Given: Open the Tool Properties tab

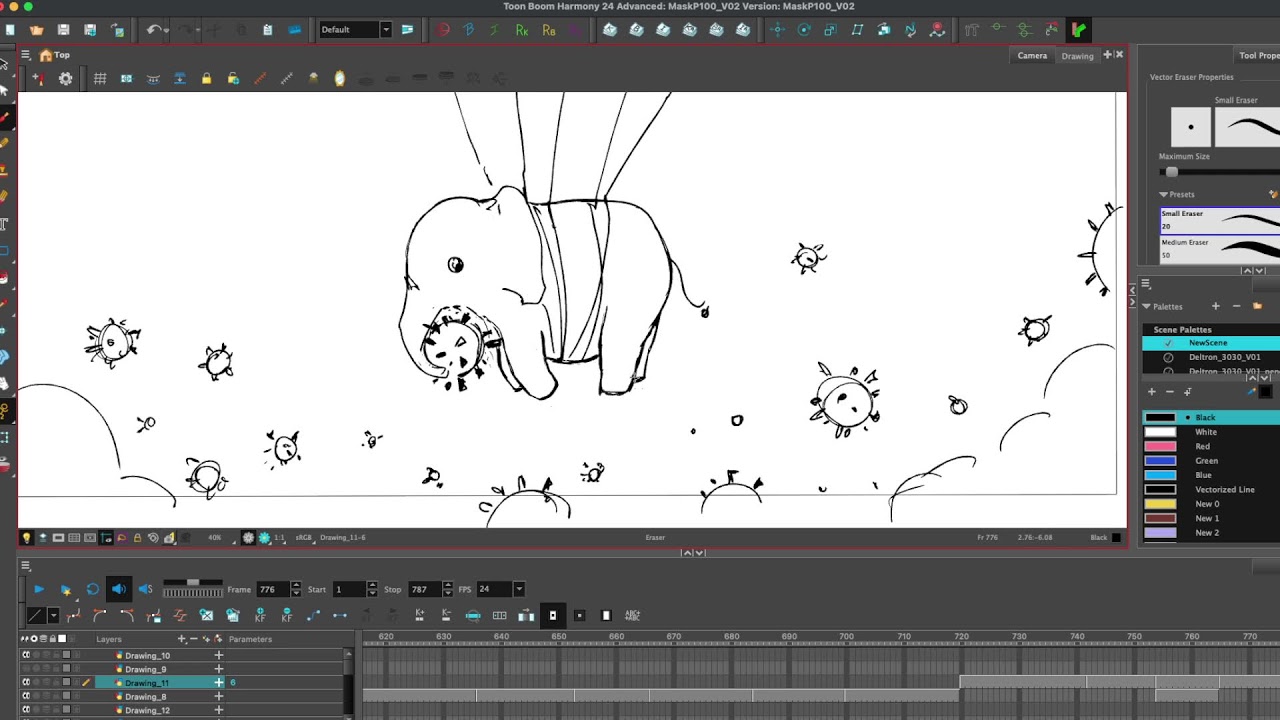Looking at the screenshot, I should (1259, 56).
